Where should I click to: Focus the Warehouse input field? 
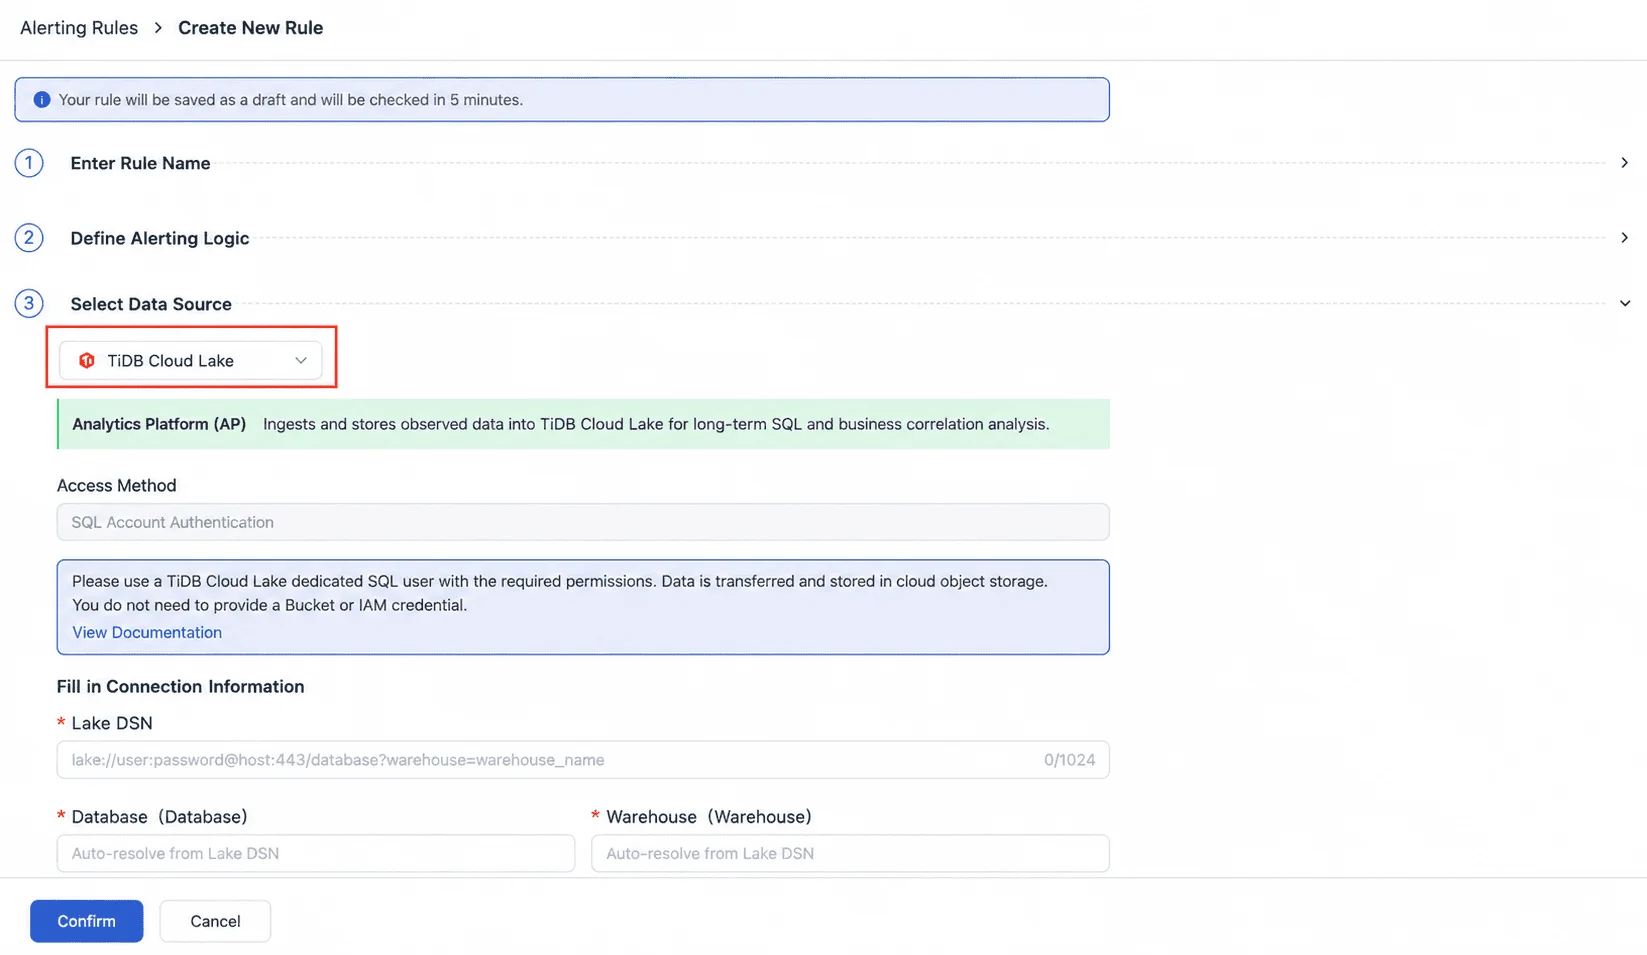(850, 853)
